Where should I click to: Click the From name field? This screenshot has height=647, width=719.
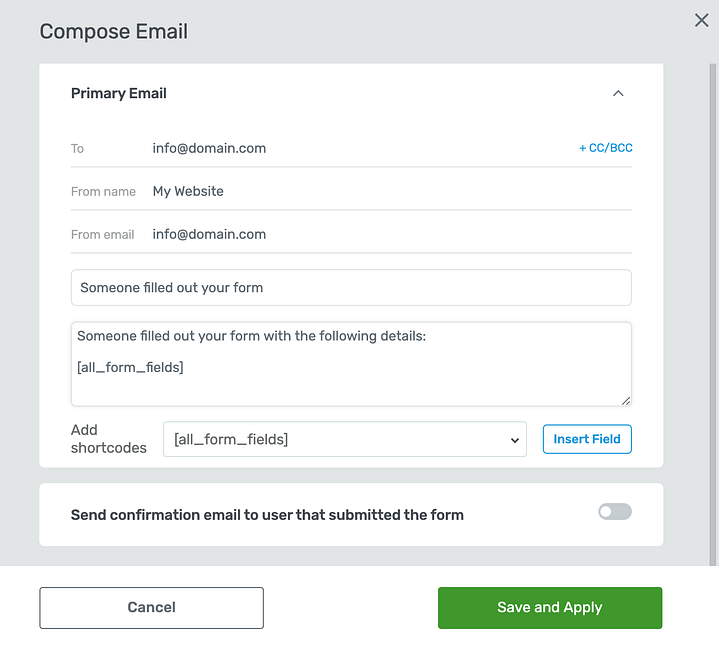[x=390, y=191]
